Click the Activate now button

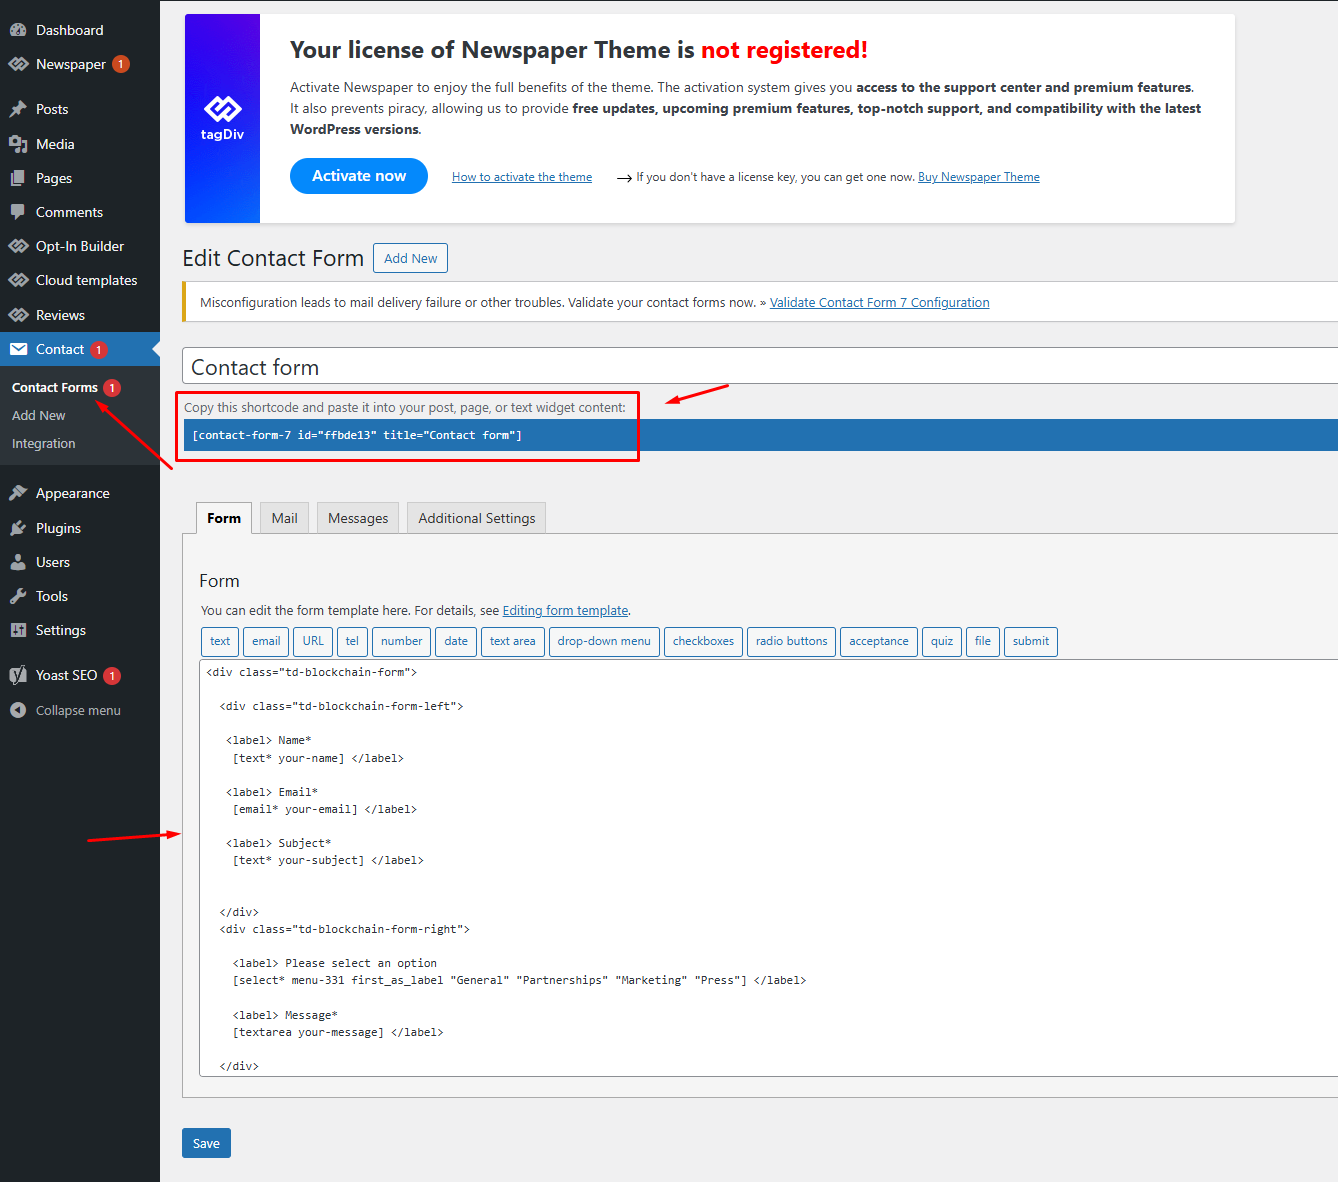pyautogui.click(x=359, y=176)
